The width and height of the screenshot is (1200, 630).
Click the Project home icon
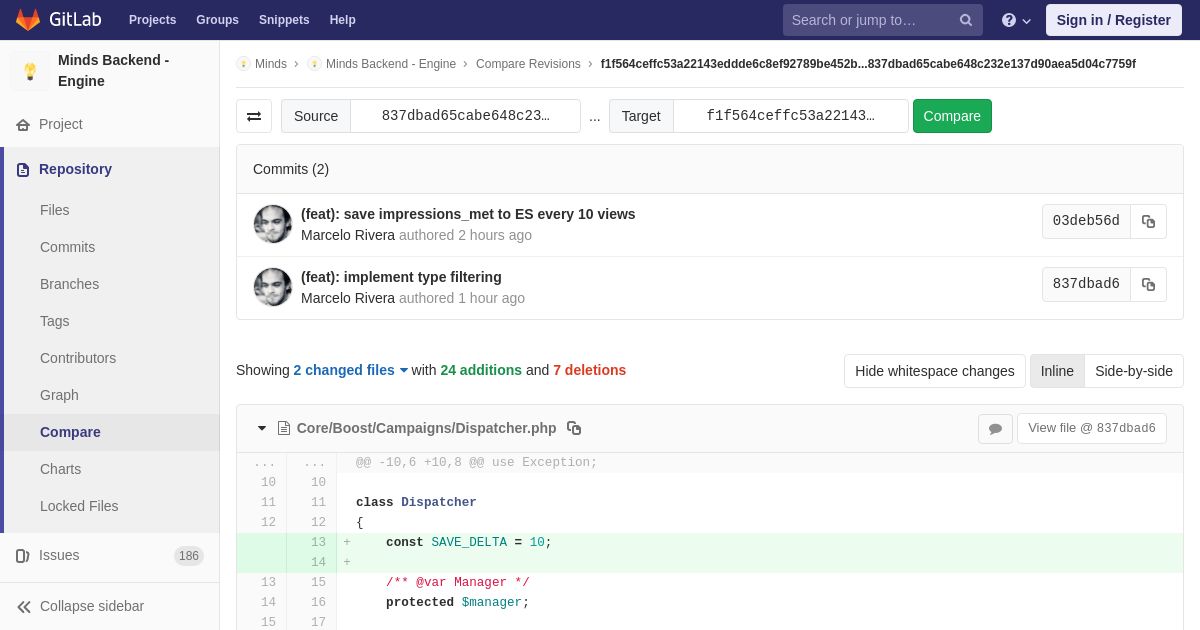23,125
